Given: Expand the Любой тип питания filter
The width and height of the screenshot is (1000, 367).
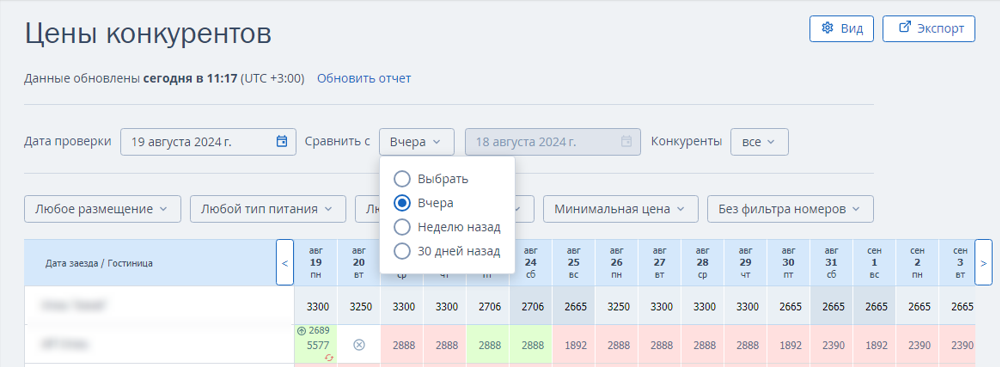Looking at the screenshot, I should [x=268, y=209].
